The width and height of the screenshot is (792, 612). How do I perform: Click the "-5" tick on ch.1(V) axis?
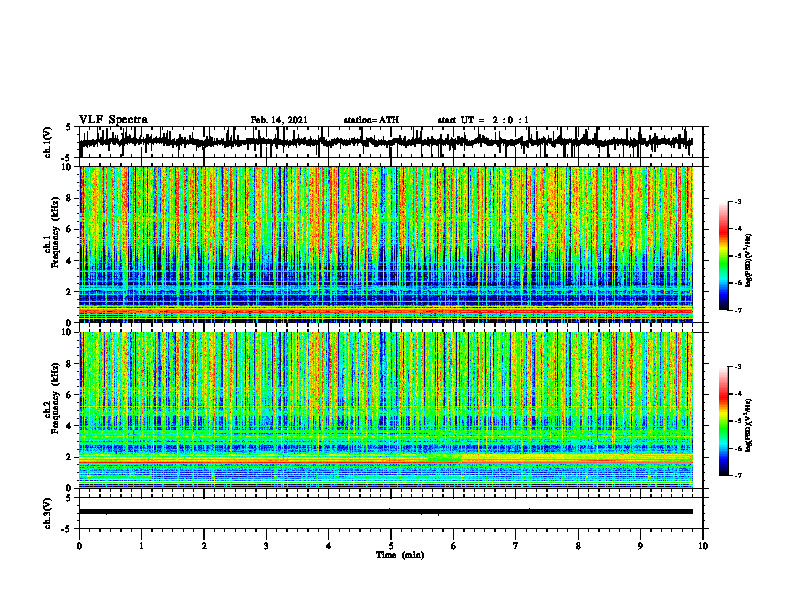click(x=68, y=157)
